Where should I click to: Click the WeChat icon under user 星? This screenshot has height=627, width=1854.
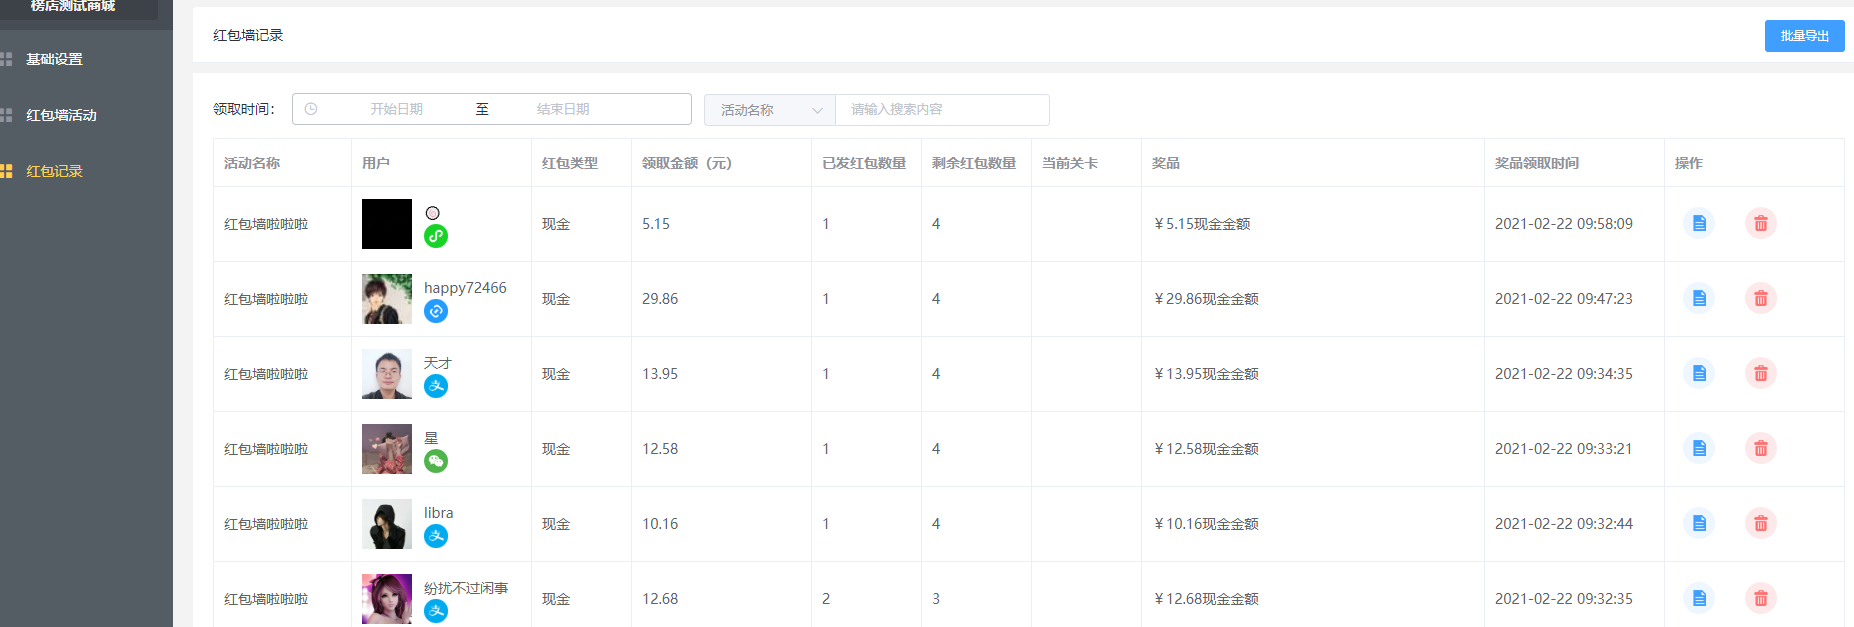pyautogui.click(x=436, y=461)
